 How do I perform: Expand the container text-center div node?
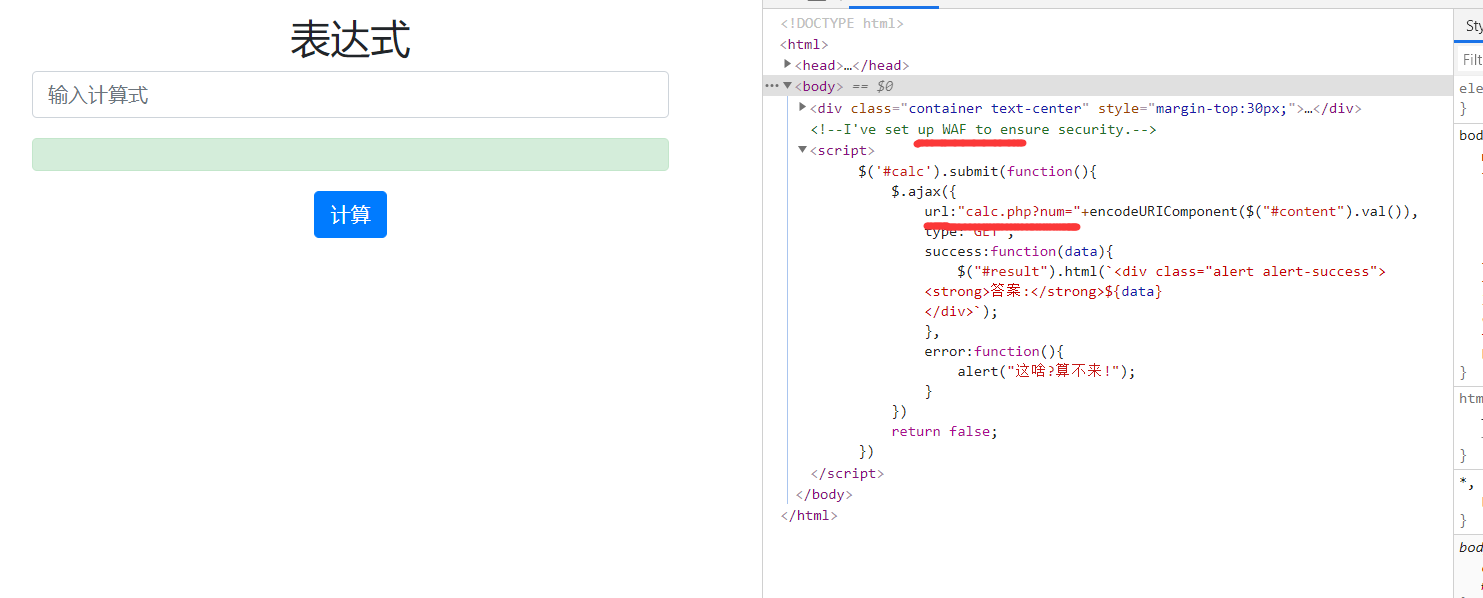tap(803, 108)
